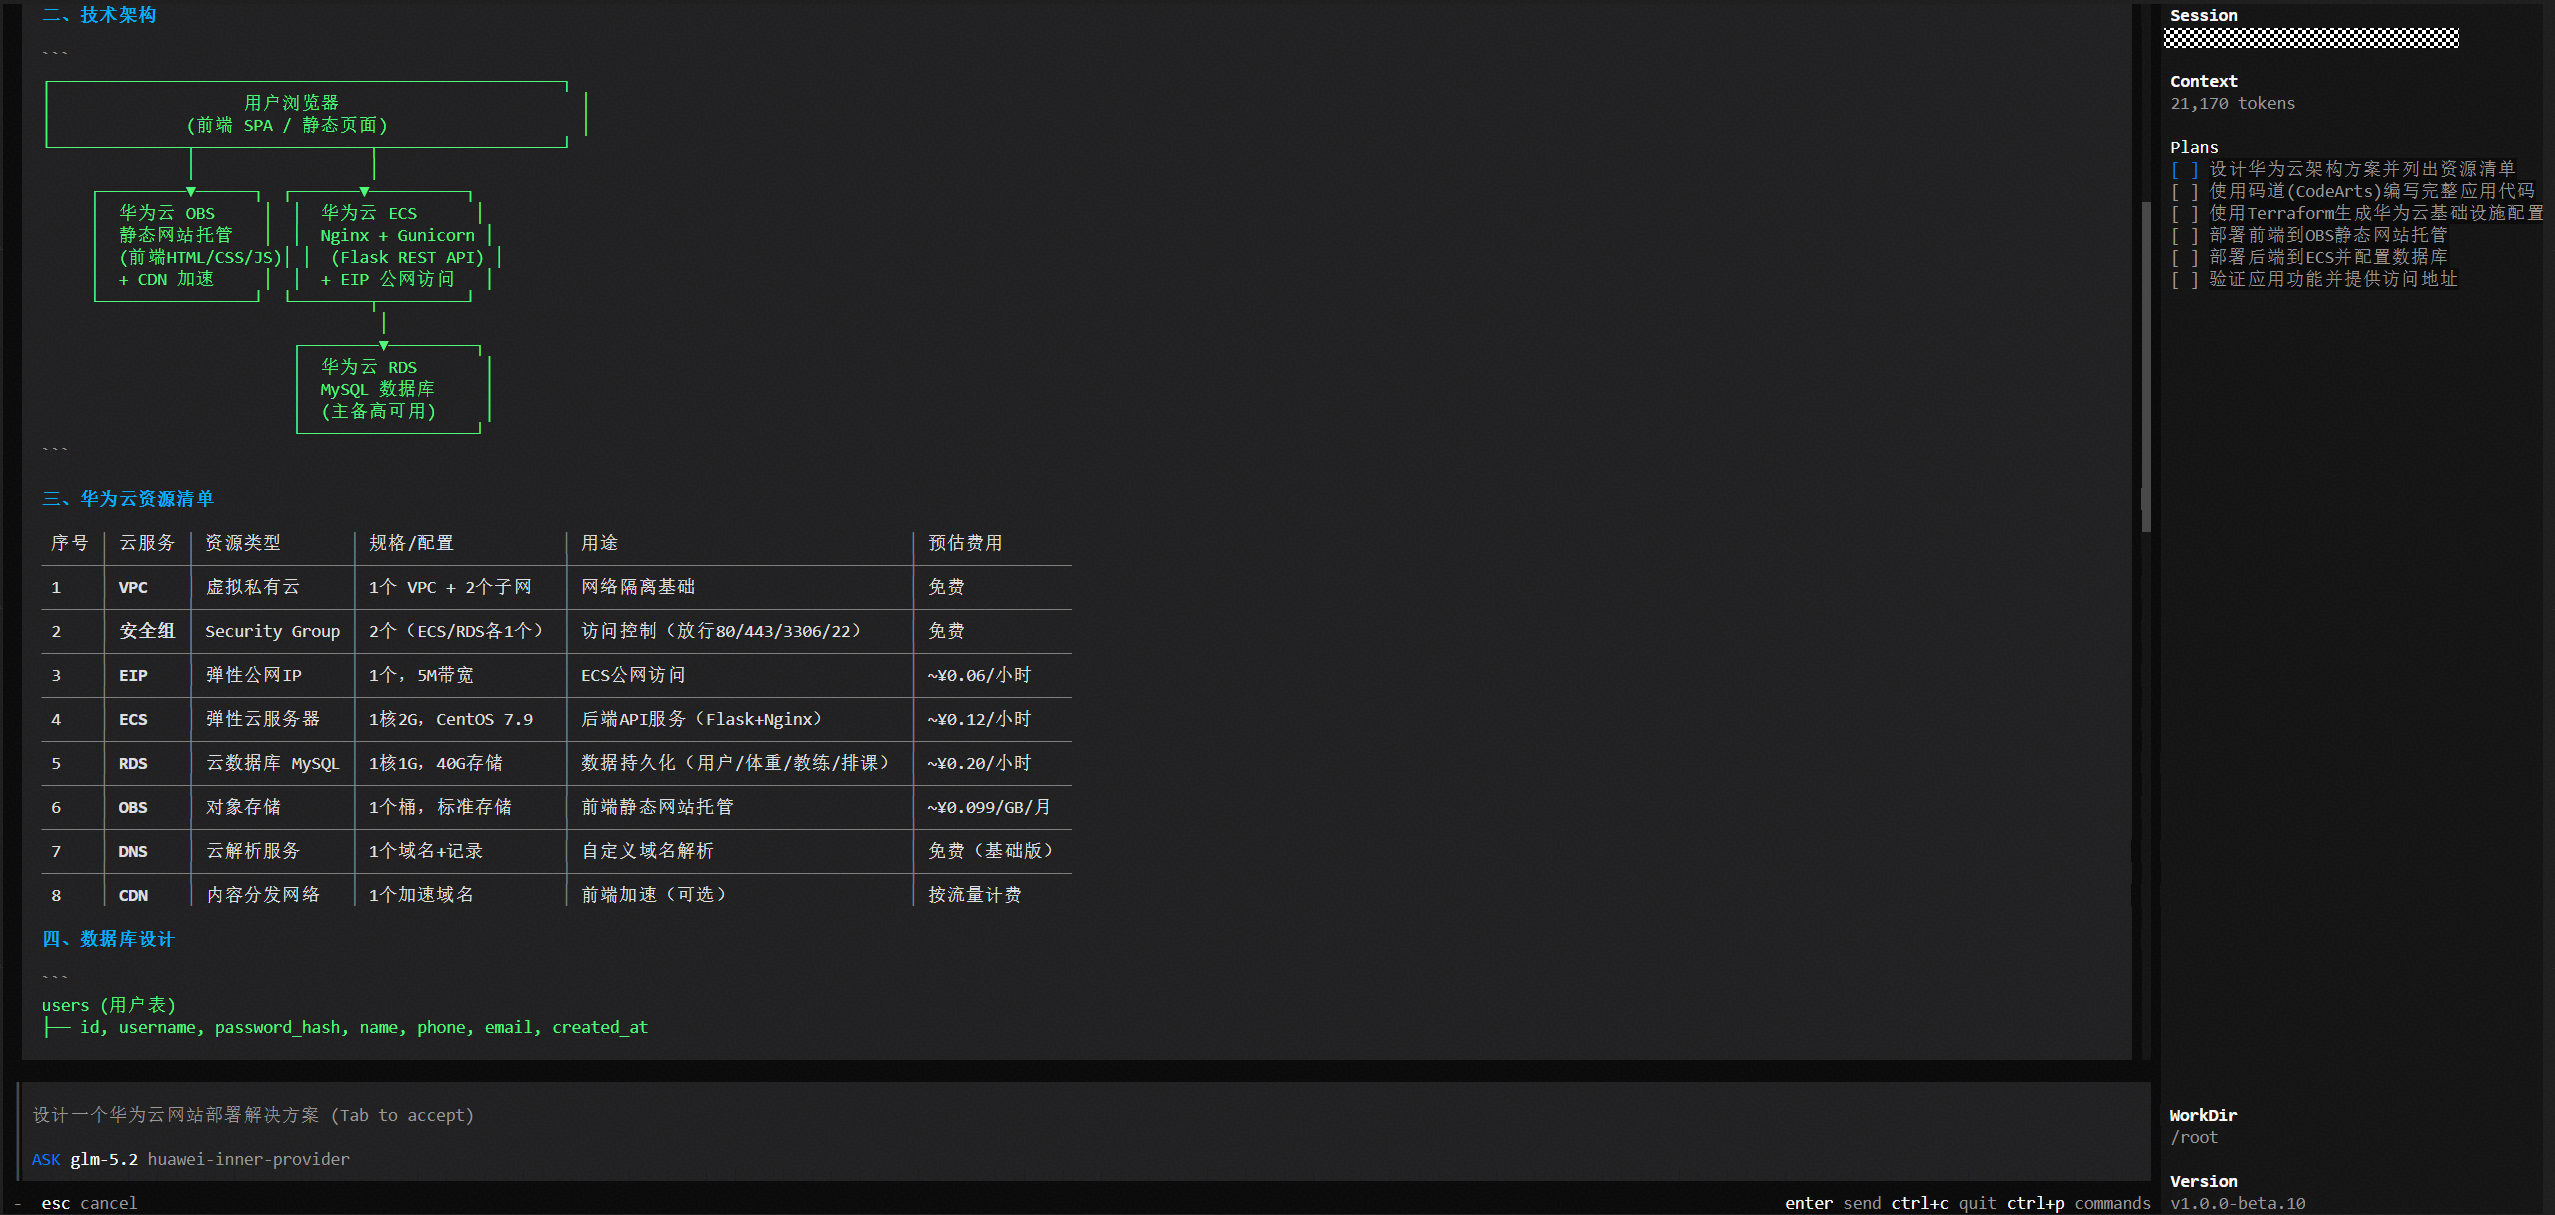Click the 二、技术架构 heading
This screenshot has height=1215, width=2555.
point(99,15)
